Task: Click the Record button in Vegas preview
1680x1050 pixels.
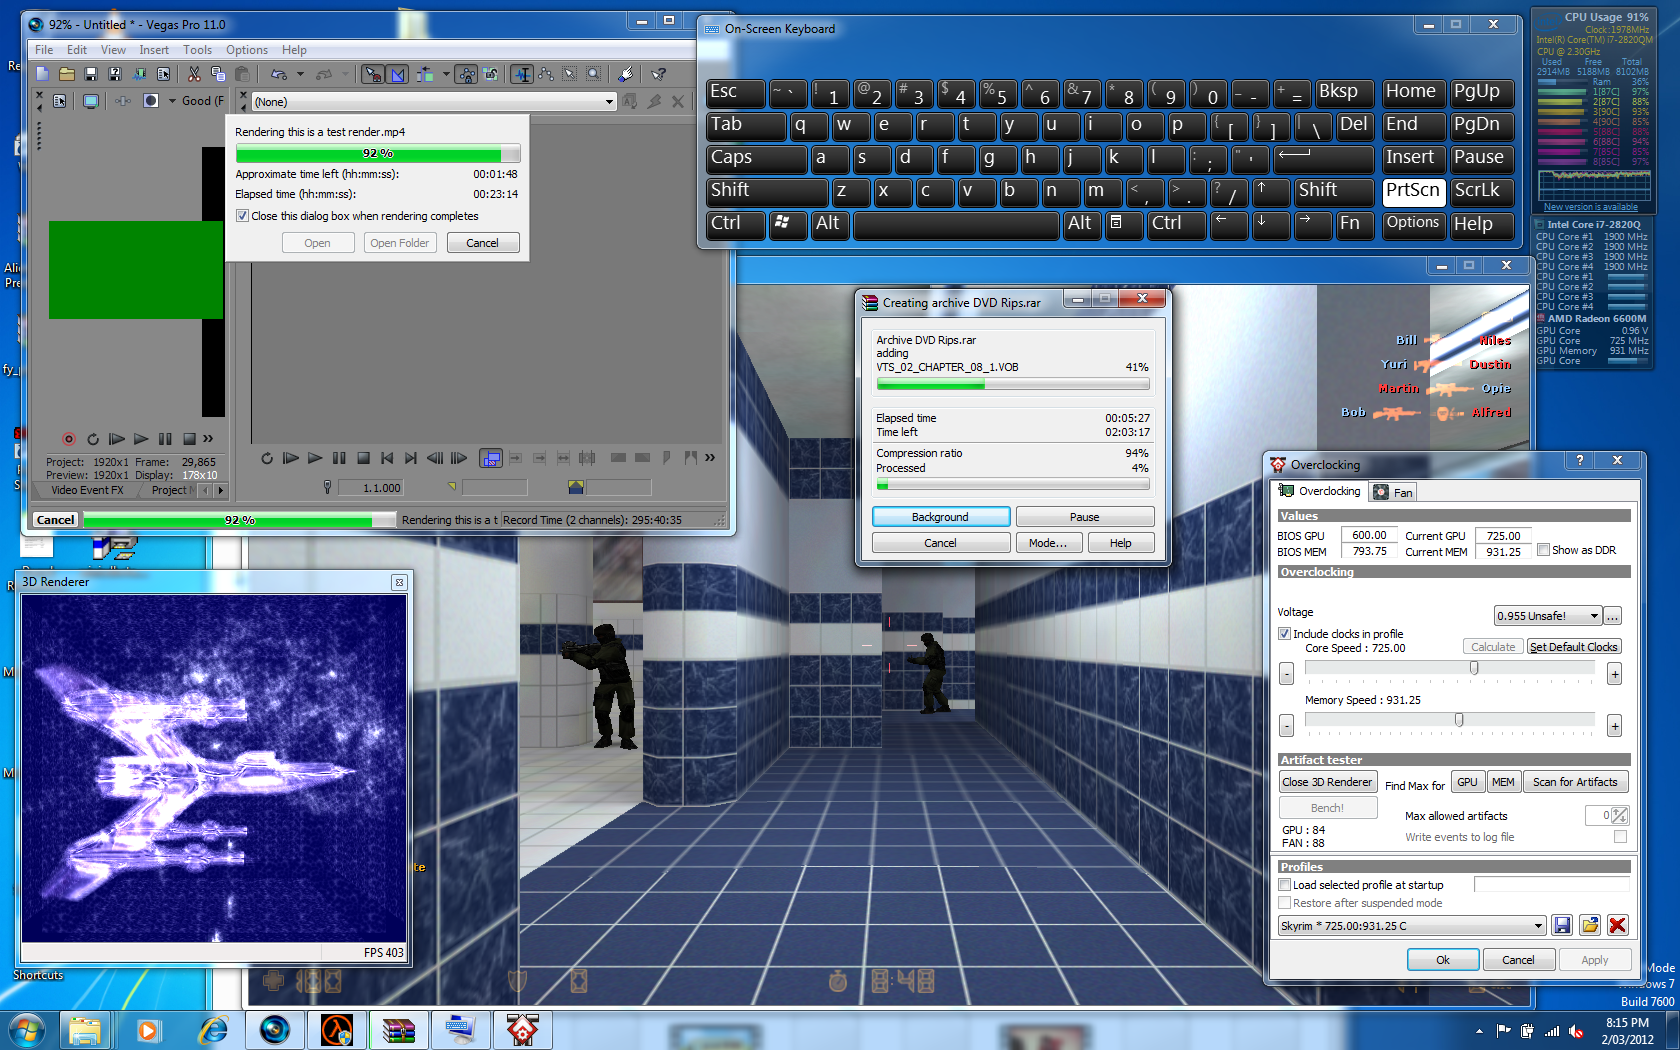Action: pyautogui.click(x=68, y=439)
